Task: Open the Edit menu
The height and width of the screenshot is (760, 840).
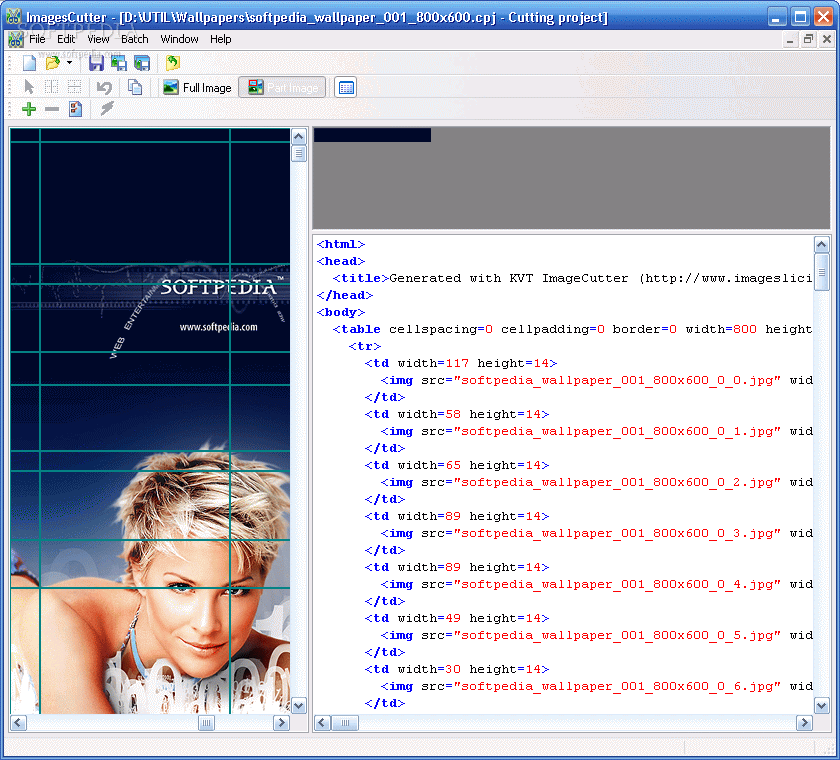Action: point(66,39)
